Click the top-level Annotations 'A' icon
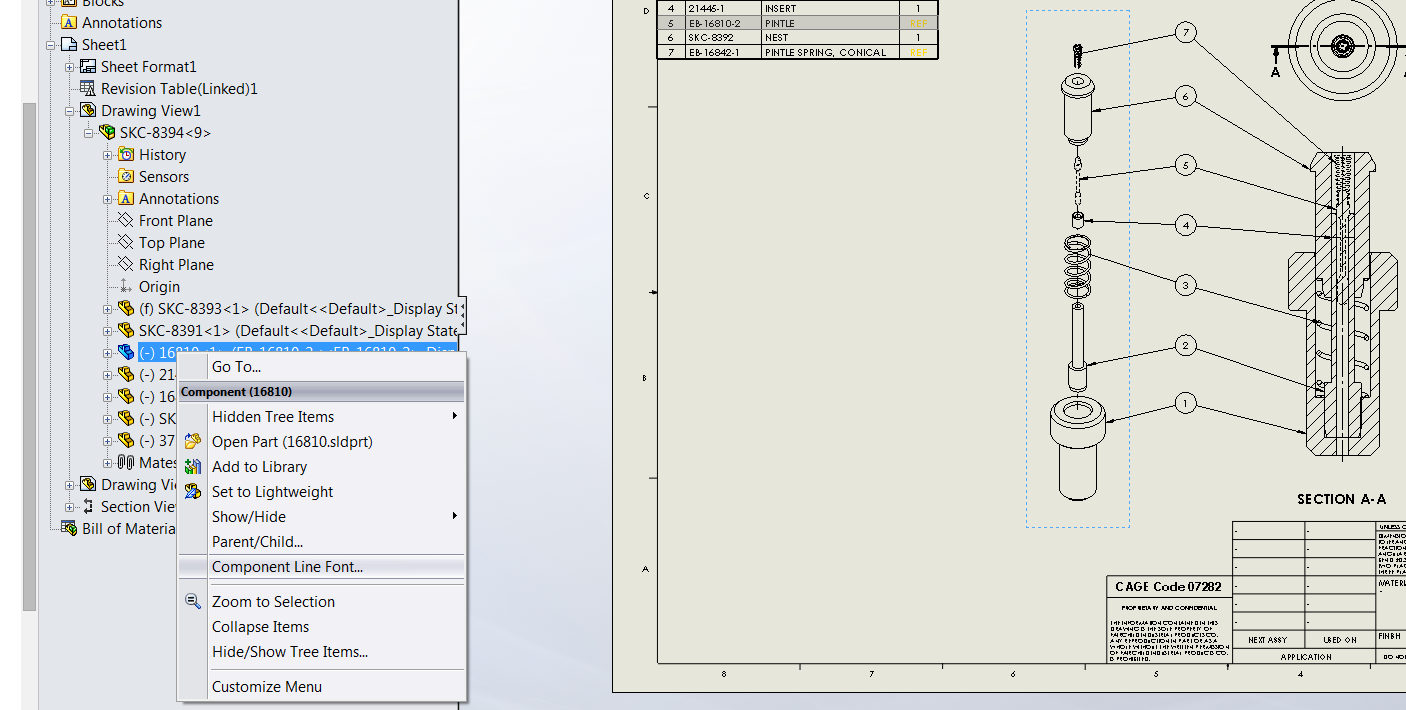 pos(69,22)
